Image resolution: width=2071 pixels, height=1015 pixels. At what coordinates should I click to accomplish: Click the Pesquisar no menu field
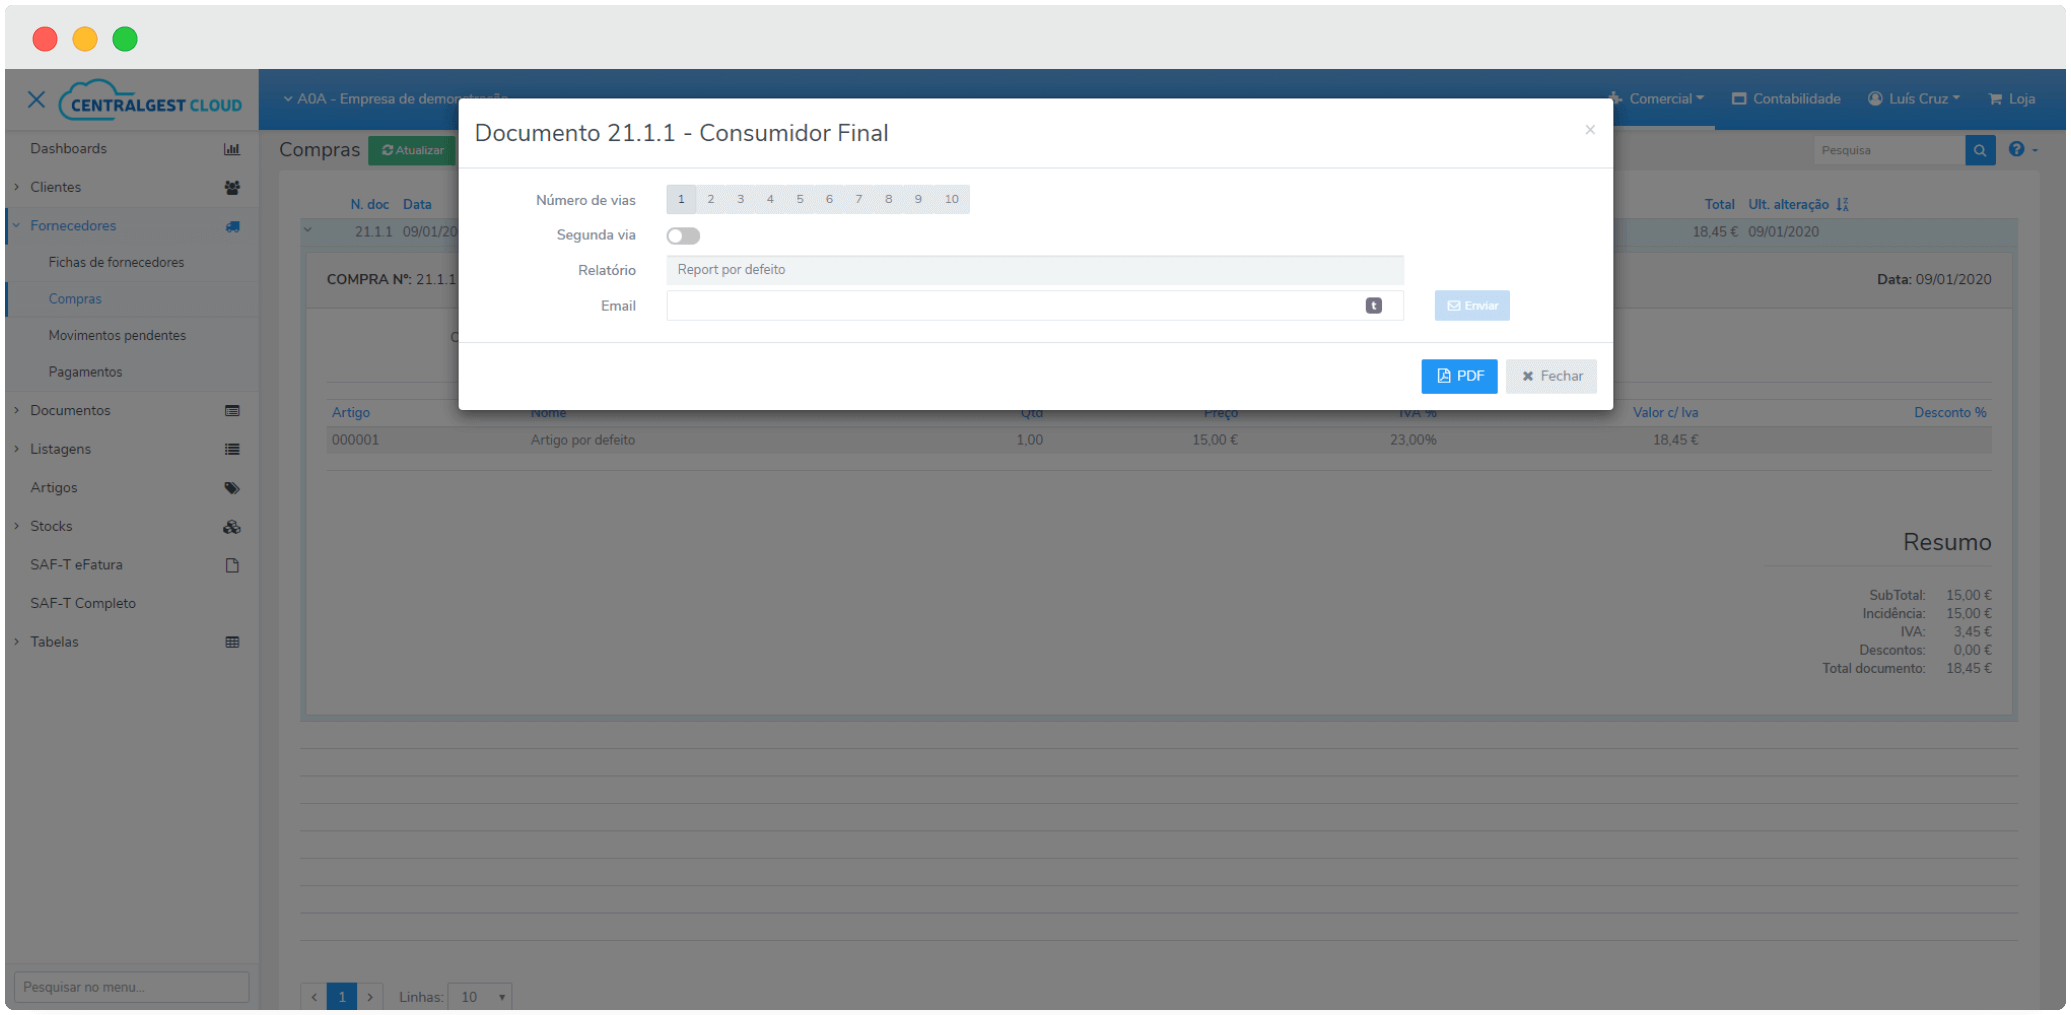pyautogui.click(x=131, y=987)
